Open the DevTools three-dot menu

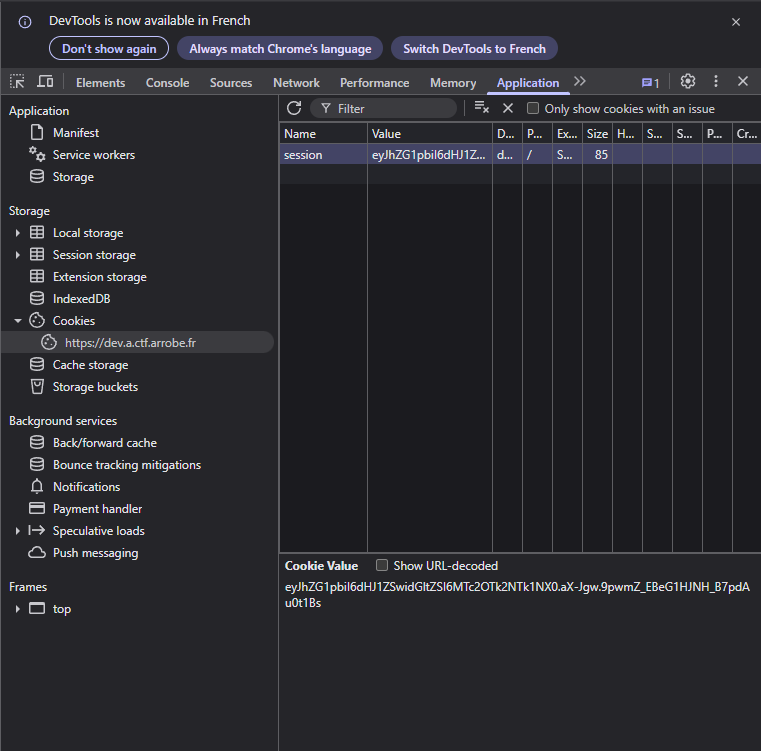coord(716,82)
